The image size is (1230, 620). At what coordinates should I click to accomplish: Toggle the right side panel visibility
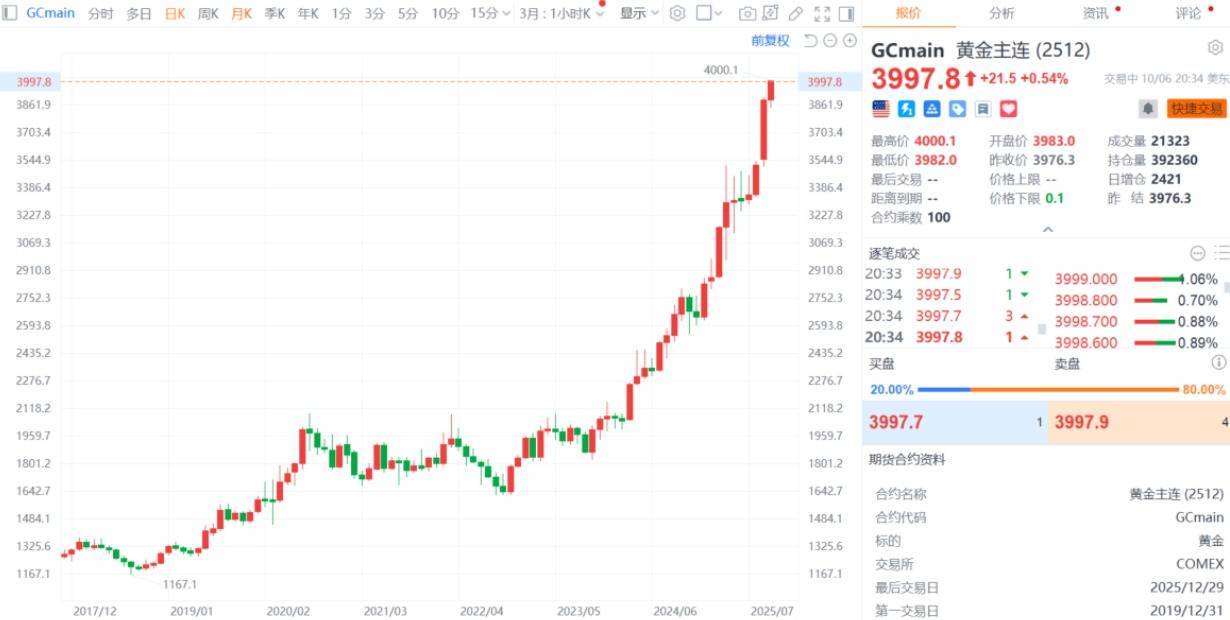point(847,14)
